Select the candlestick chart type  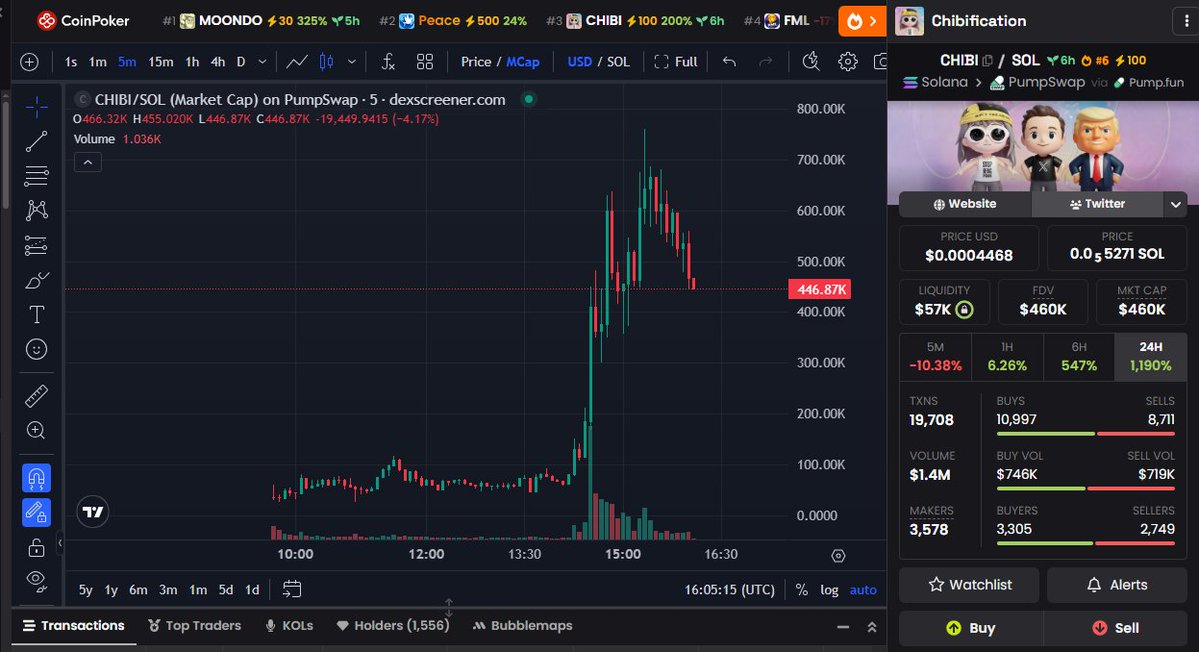click(x=327, y=62)
